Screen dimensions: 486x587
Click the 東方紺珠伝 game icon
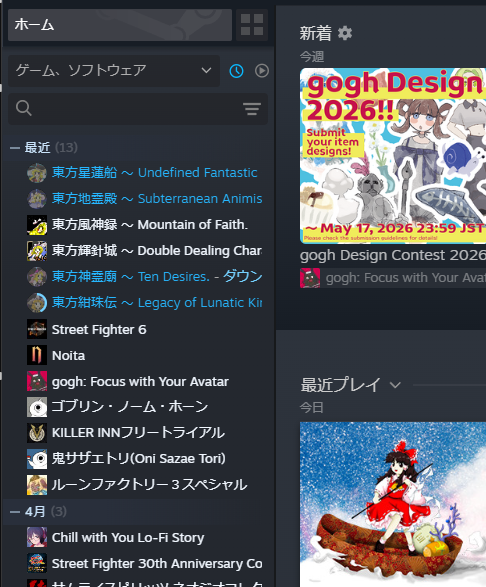[x=37, y=303]
